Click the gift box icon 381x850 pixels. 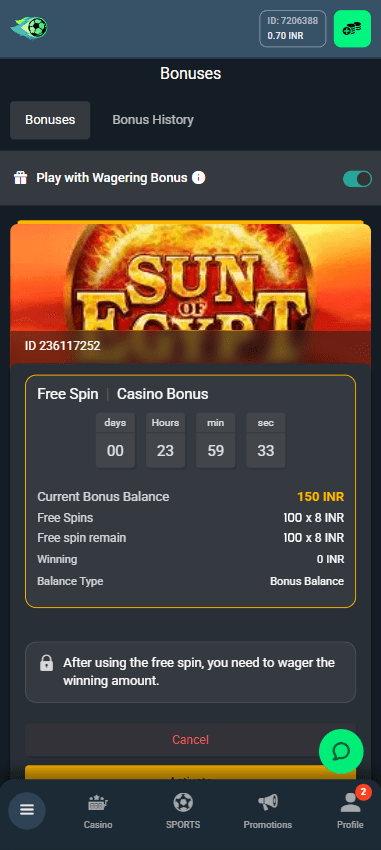click(x=21, y=178)
